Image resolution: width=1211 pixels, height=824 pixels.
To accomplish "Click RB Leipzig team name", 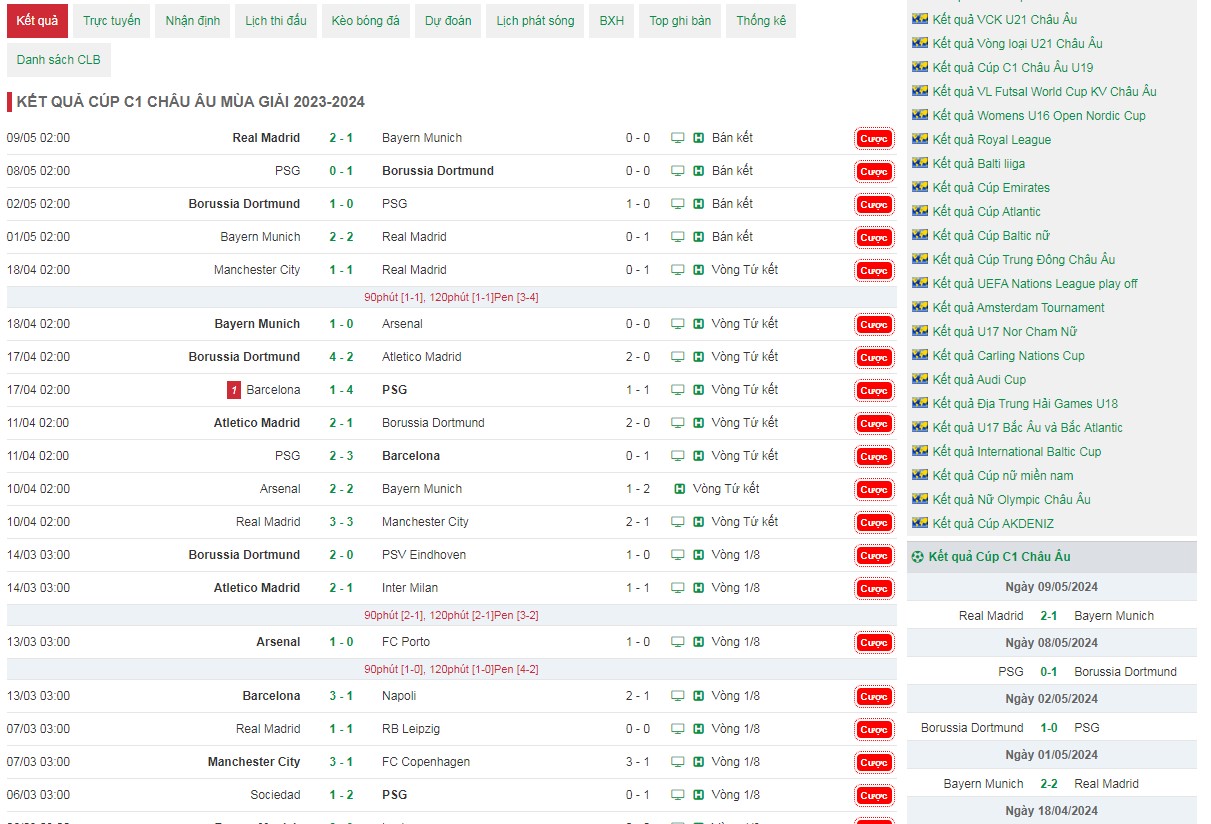I will (x=411, y=729).
